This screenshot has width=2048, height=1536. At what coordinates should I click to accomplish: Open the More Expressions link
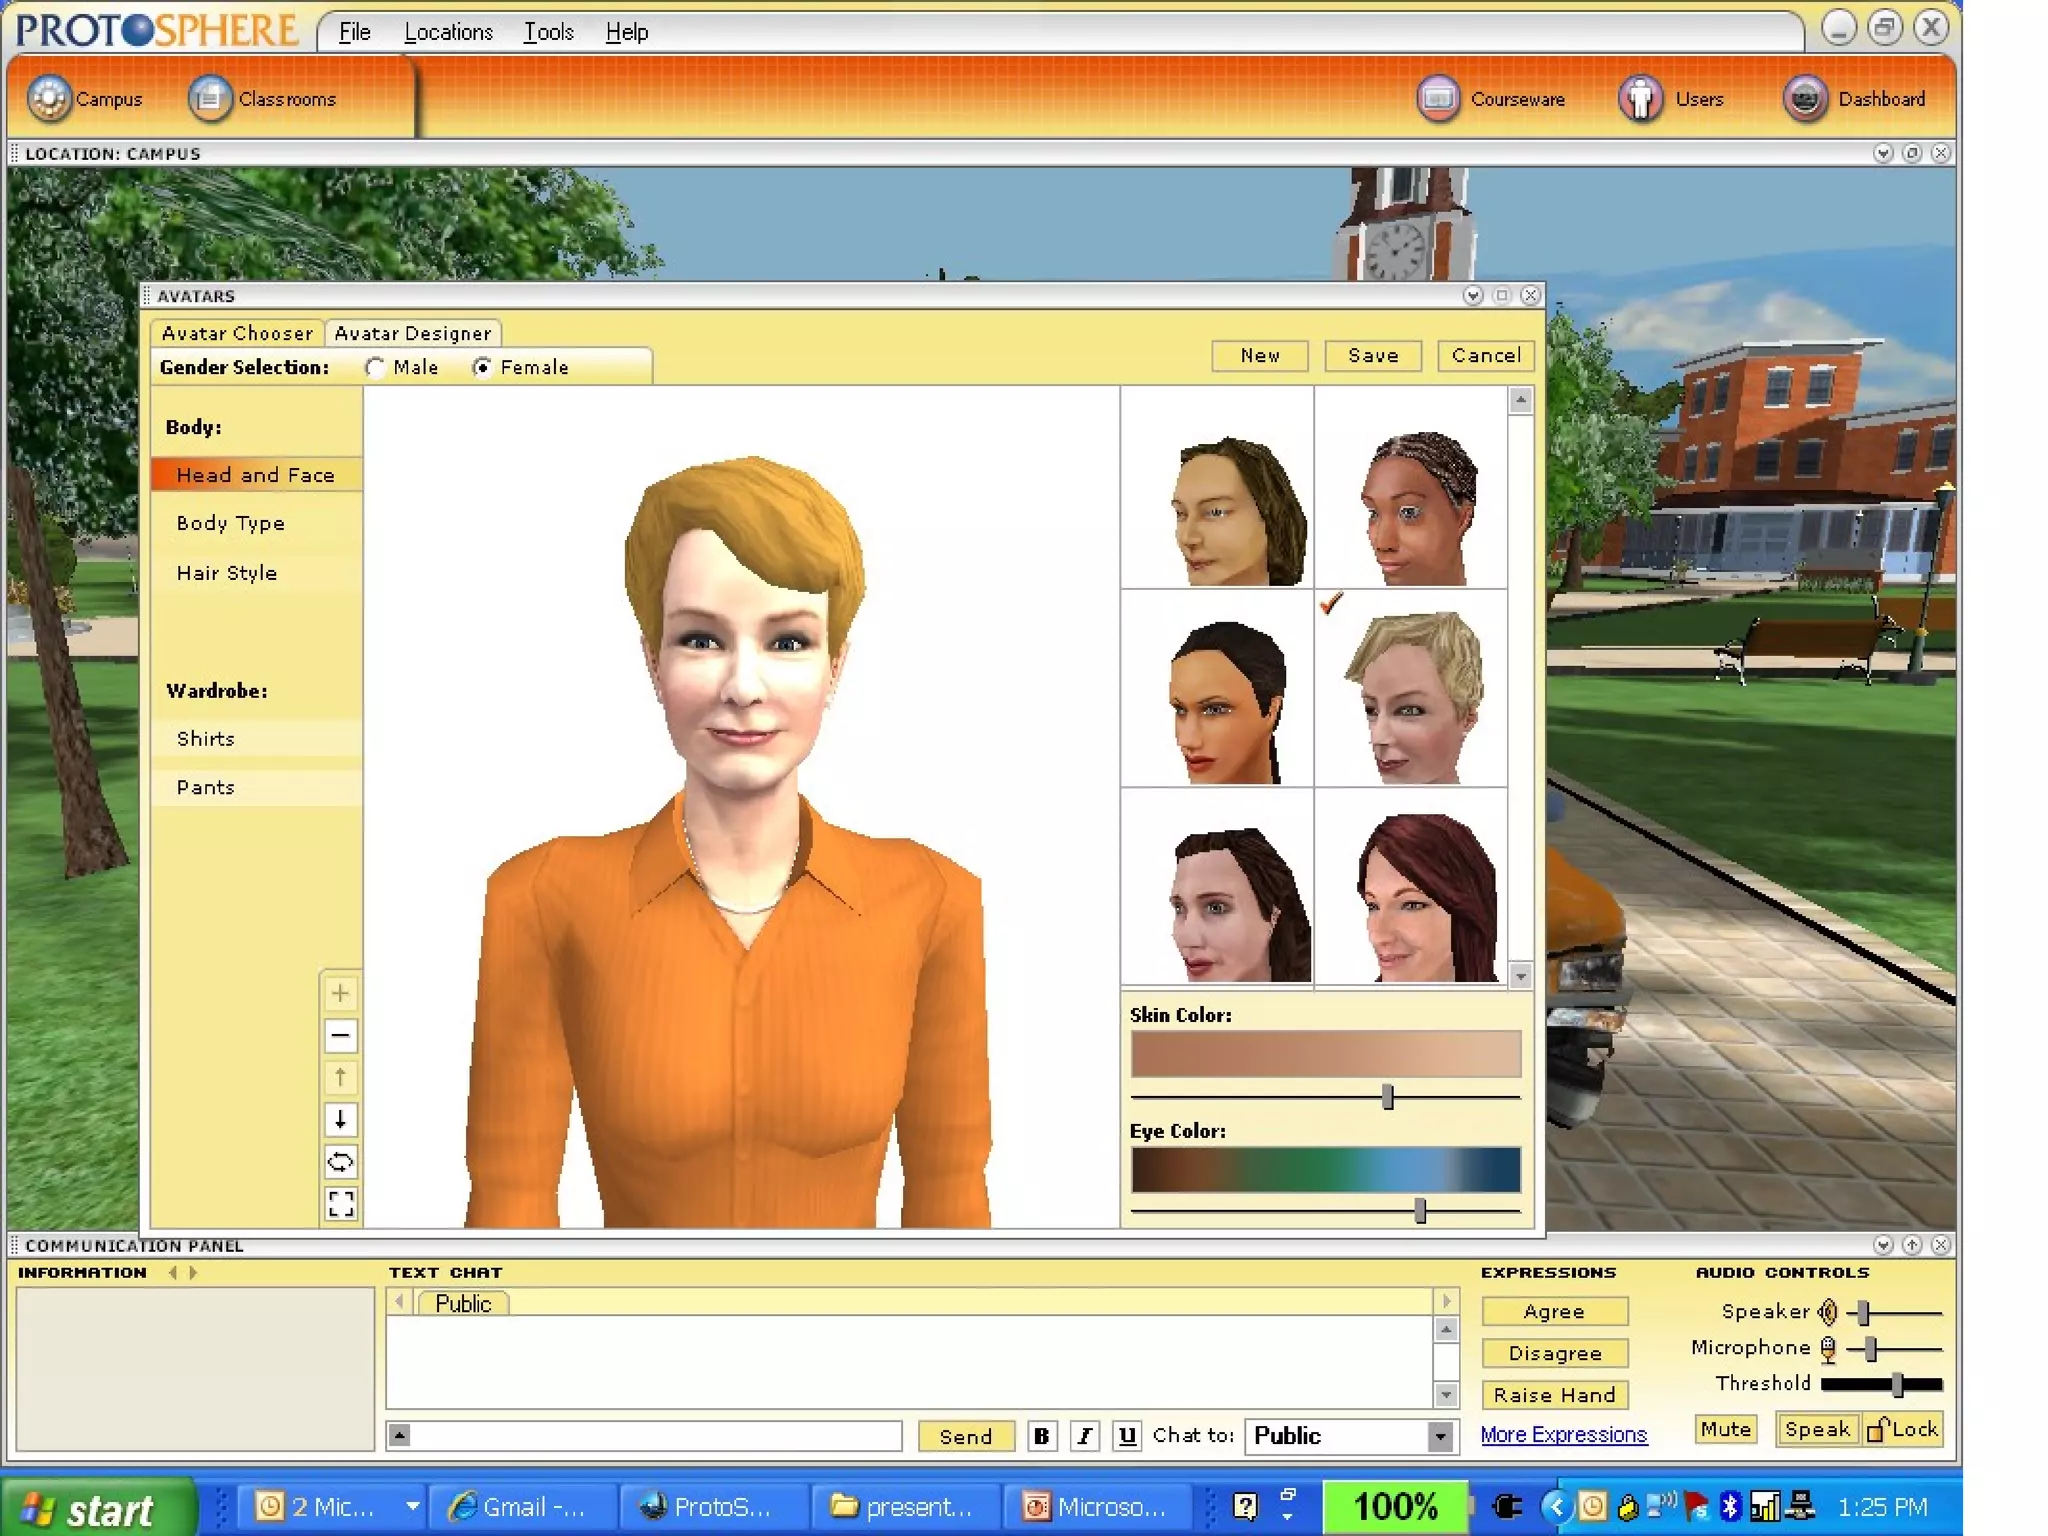click(x=1563, y=1435)
